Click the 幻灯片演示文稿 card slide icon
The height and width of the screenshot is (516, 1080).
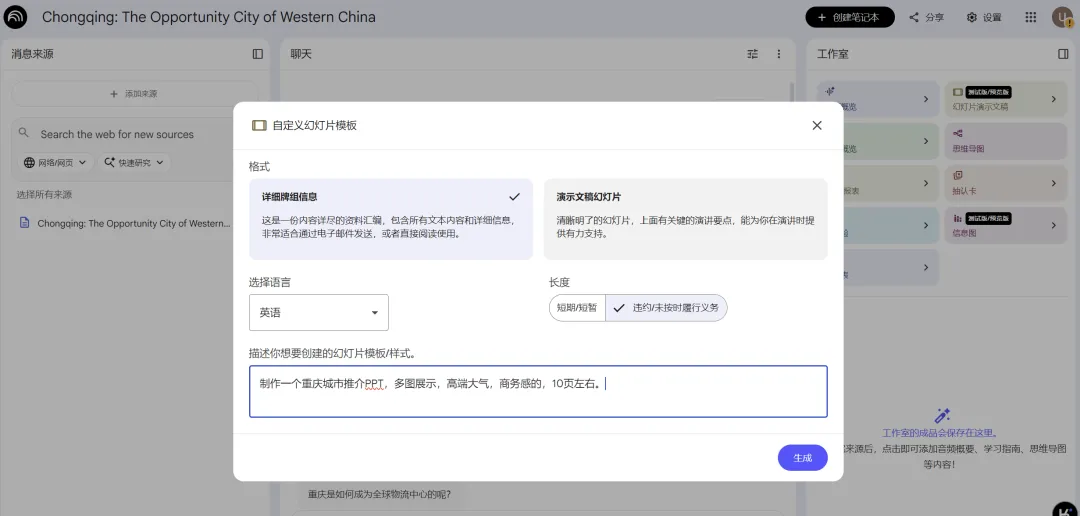958,92
